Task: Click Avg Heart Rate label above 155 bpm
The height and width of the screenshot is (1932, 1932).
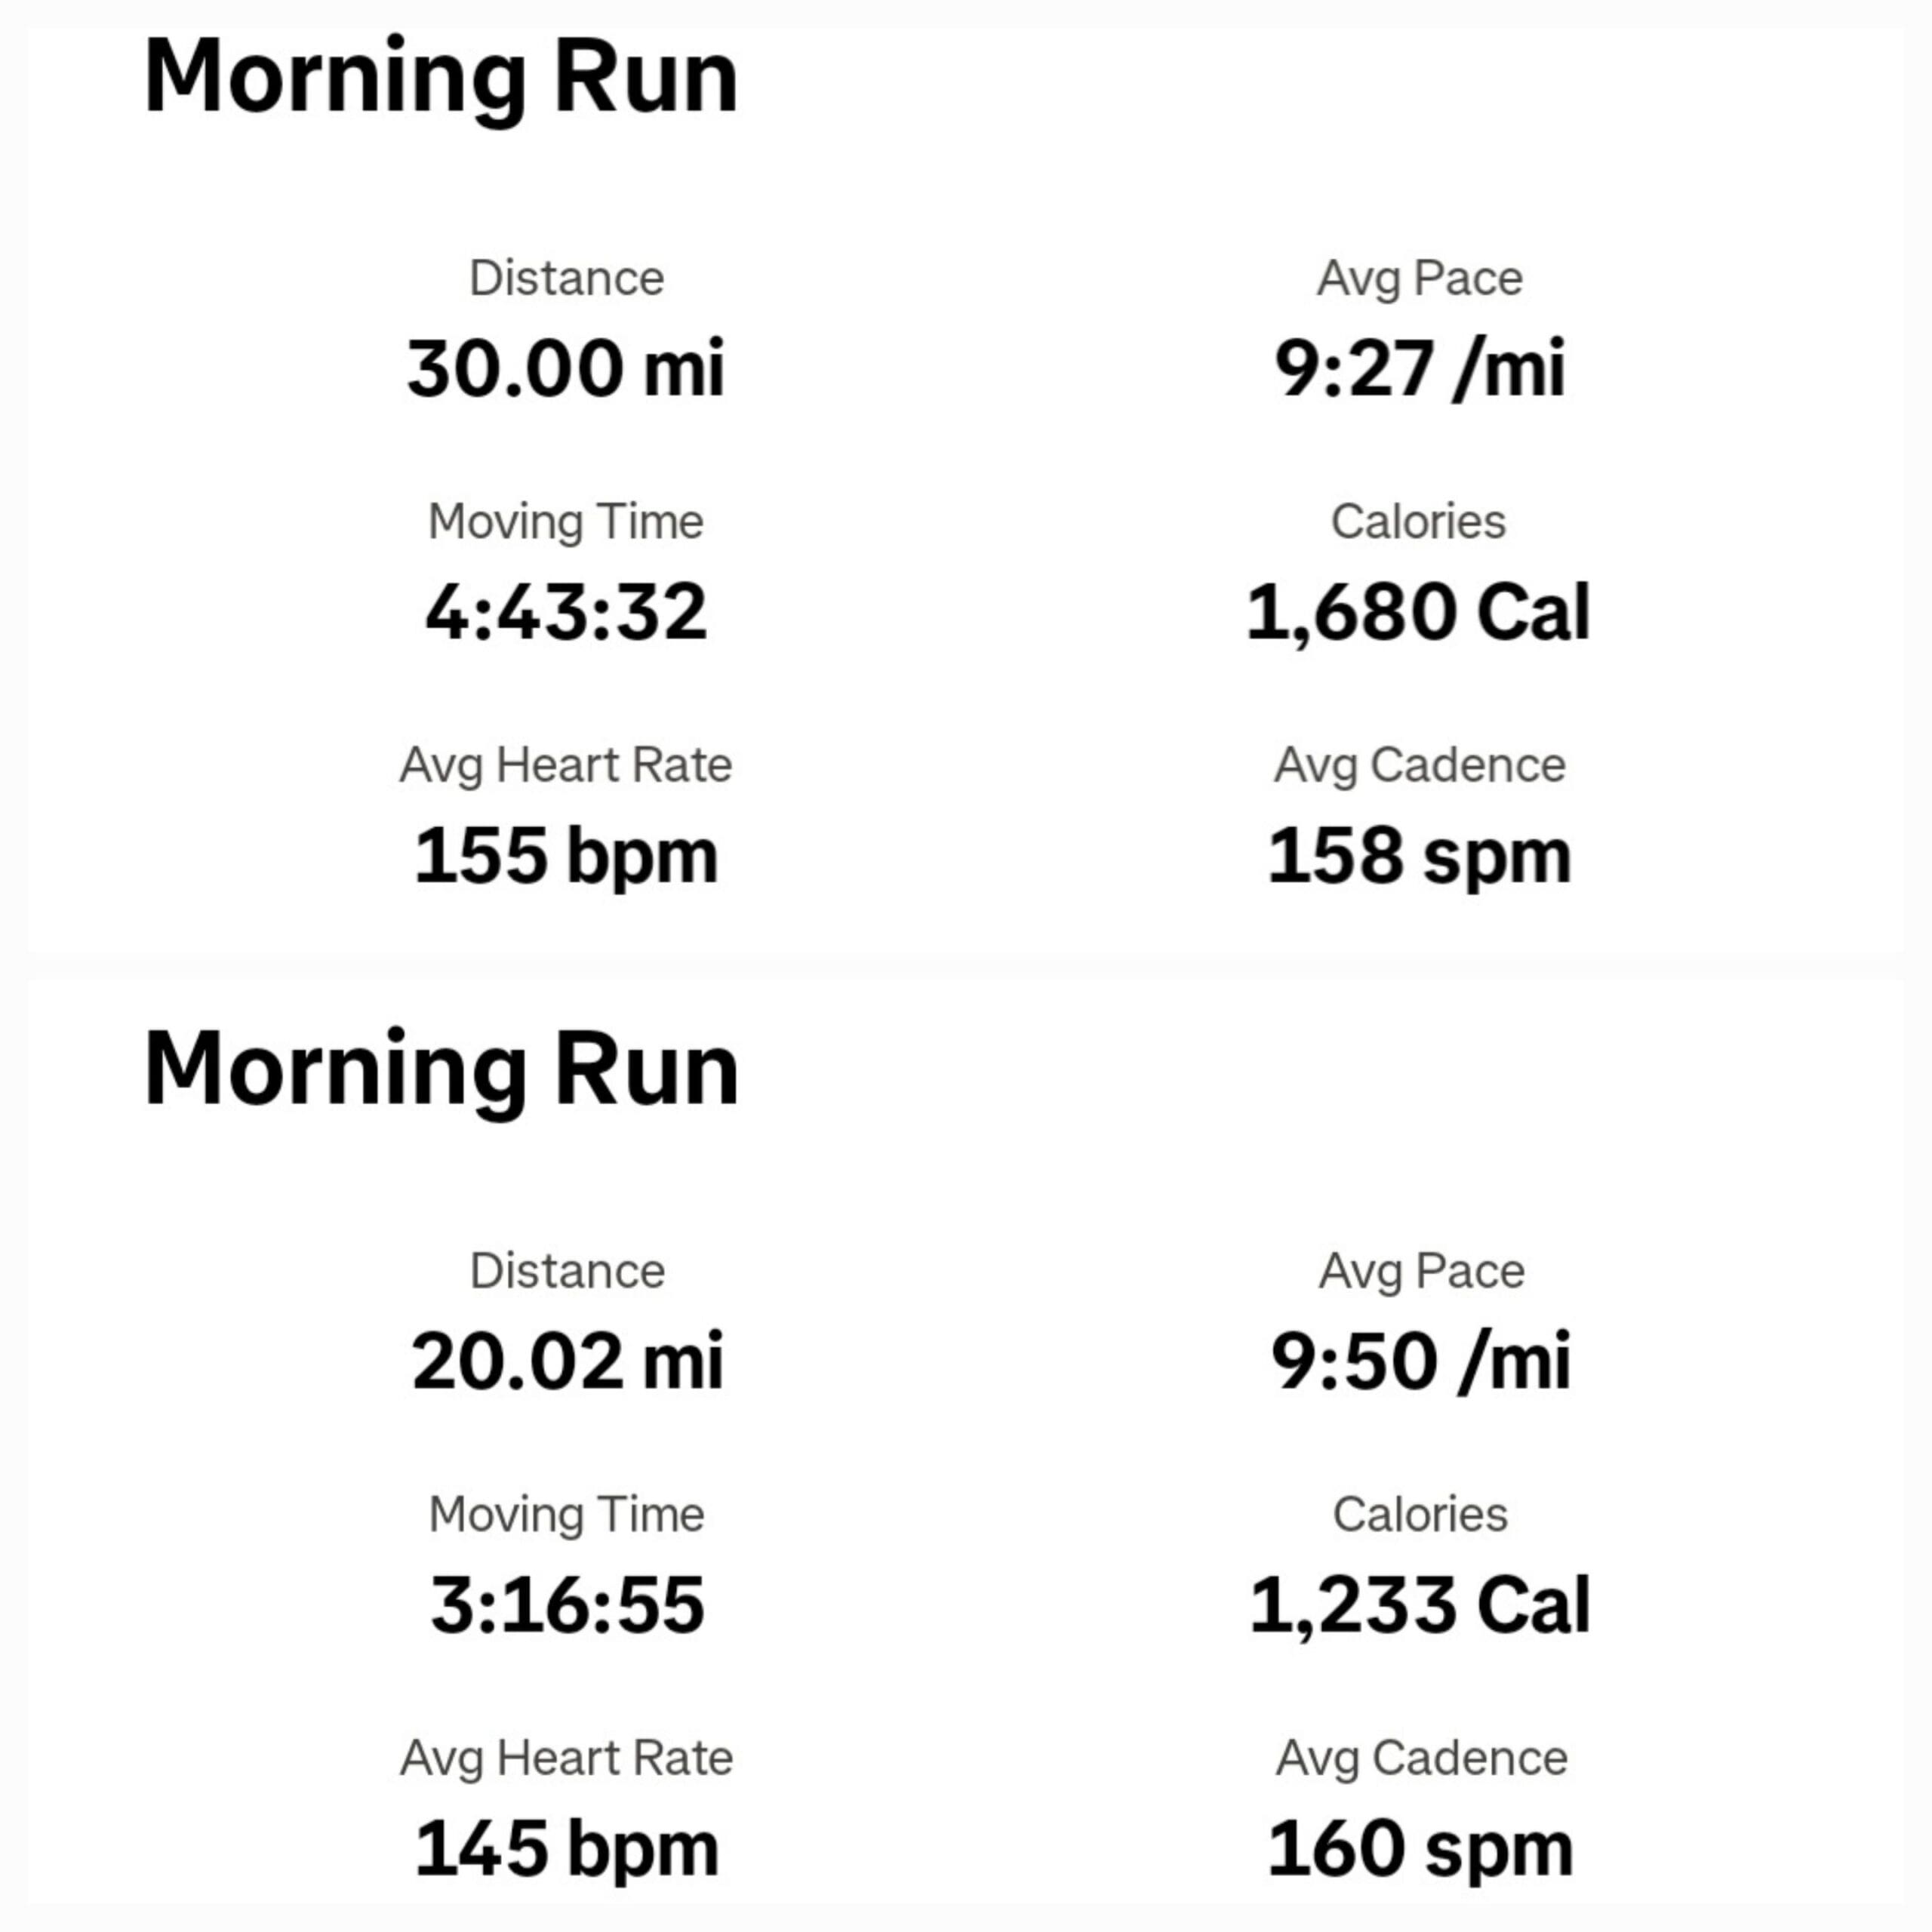Action: (566, 765)
